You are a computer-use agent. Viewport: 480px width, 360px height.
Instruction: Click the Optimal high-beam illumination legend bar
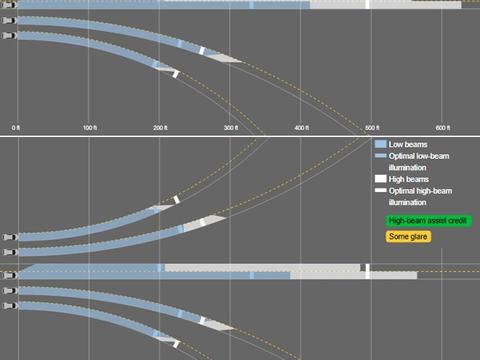tap(380, 190)
